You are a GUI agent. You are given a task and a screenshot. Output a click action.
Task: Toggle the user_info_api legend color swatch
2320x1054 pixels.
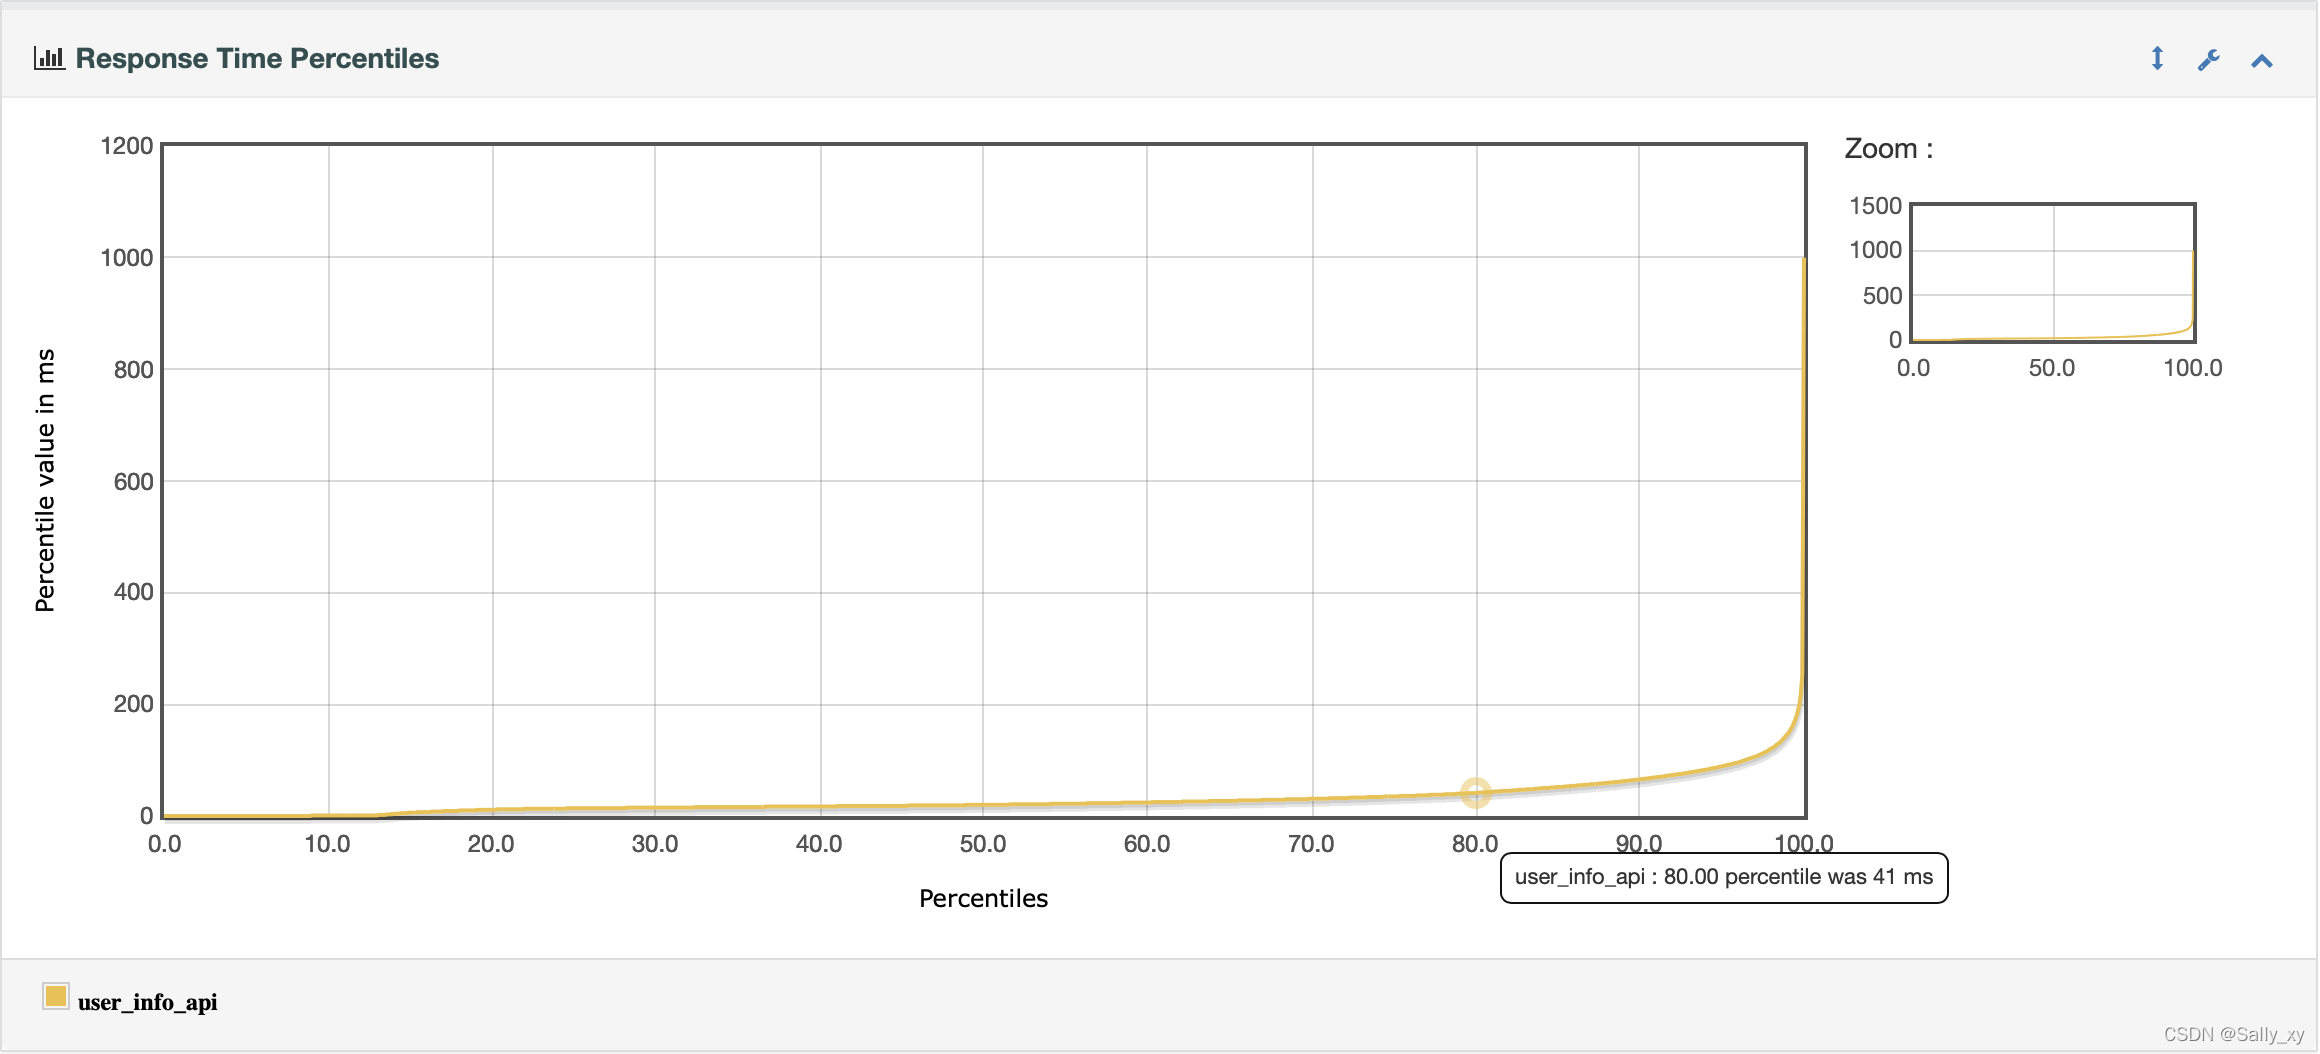tap(56, 996)
